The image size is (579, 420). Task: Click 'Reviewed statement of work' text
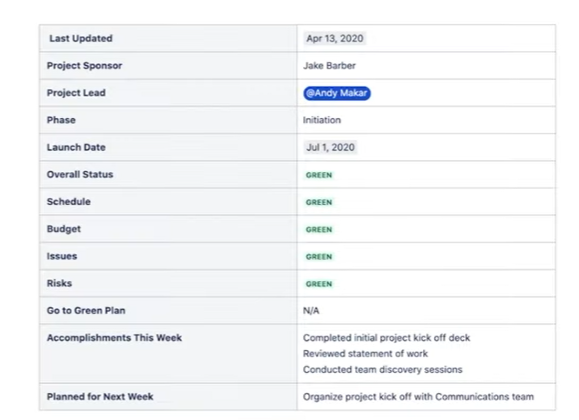[x=365, y=354]
